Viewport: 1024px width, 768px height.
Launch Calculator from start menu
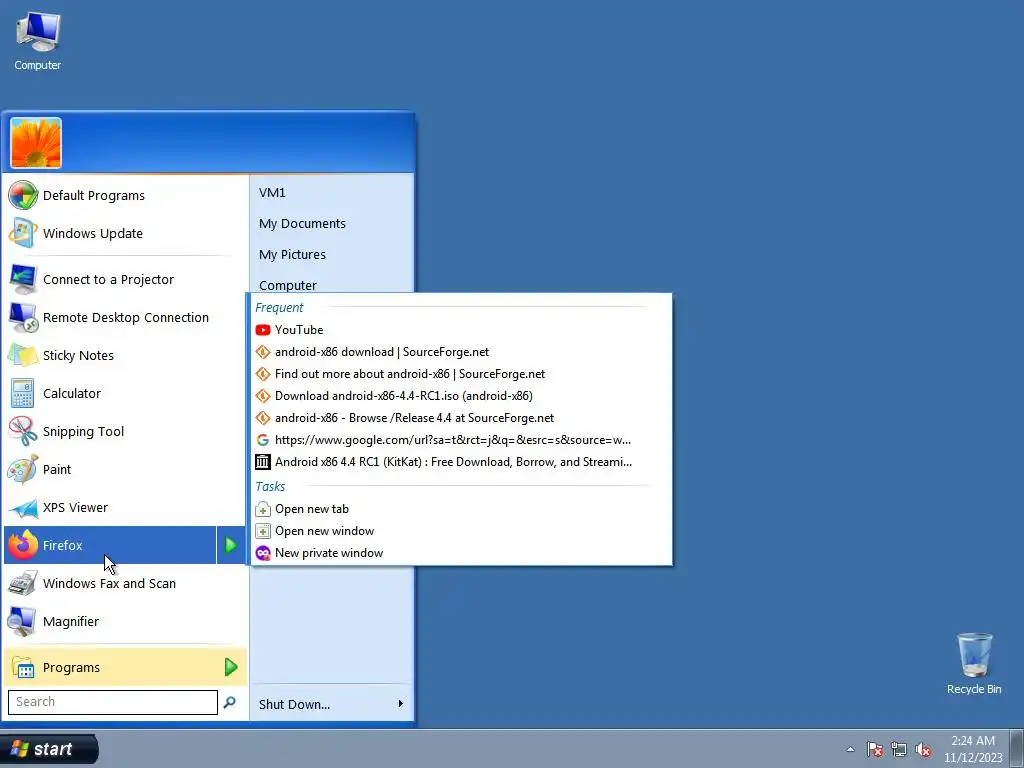tap(125, 393)
